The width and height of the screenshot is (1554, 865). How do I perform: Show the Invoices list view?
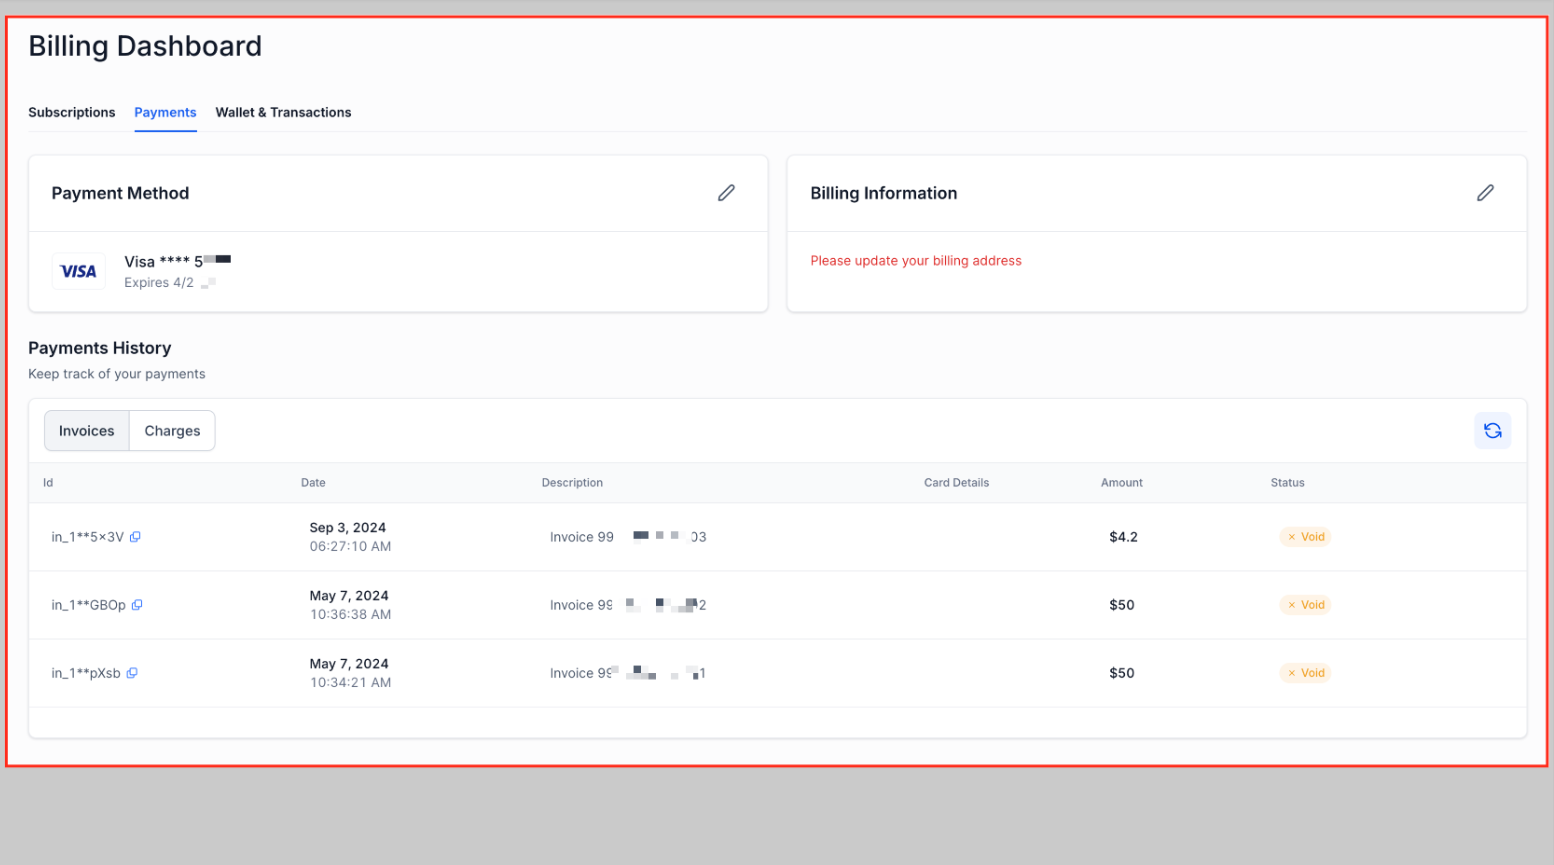click(87, 431)
